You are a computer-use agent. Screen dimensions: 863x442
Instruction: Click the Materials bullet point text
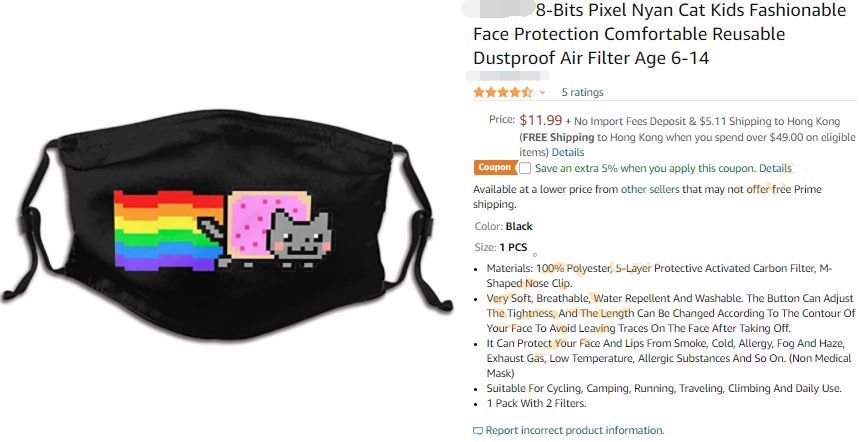[659, 276]
